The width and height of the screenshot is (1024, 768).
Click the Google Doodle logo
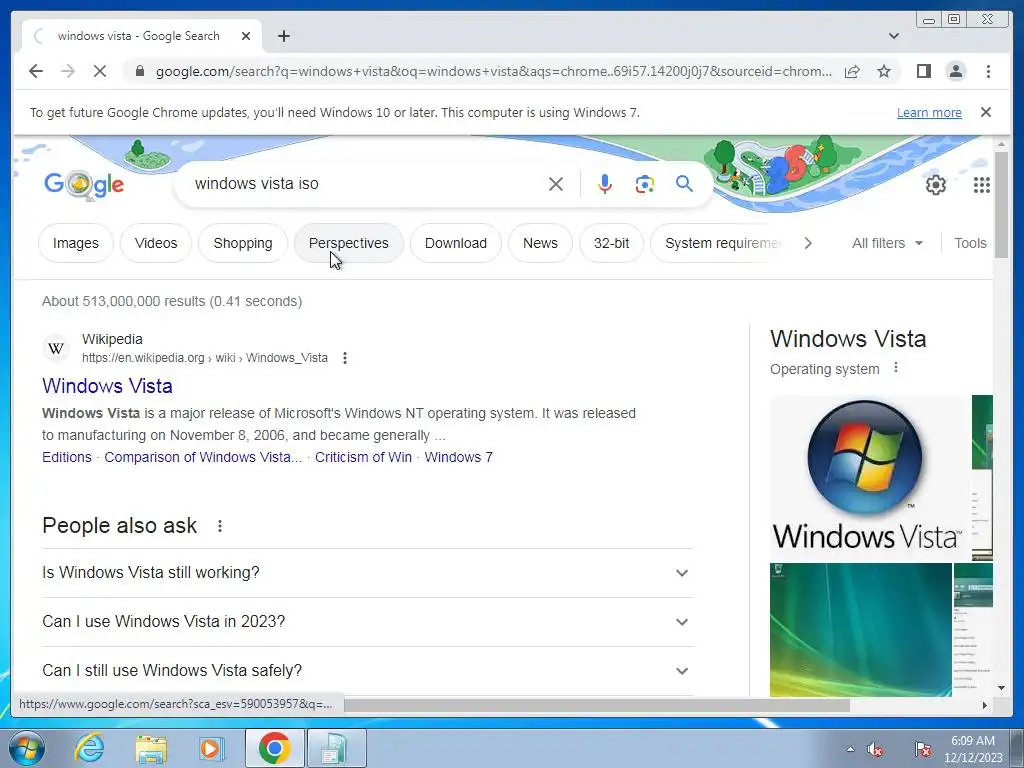[84, 185]
